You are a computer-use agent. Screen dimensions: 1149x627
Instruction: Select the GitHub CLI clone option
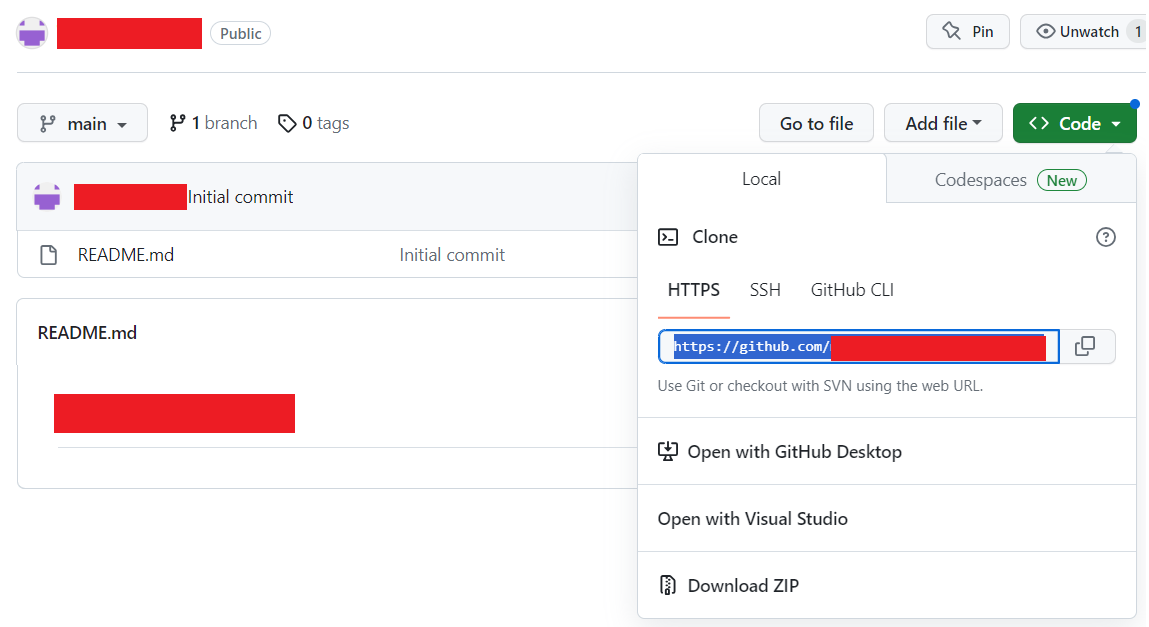(852, 290)
